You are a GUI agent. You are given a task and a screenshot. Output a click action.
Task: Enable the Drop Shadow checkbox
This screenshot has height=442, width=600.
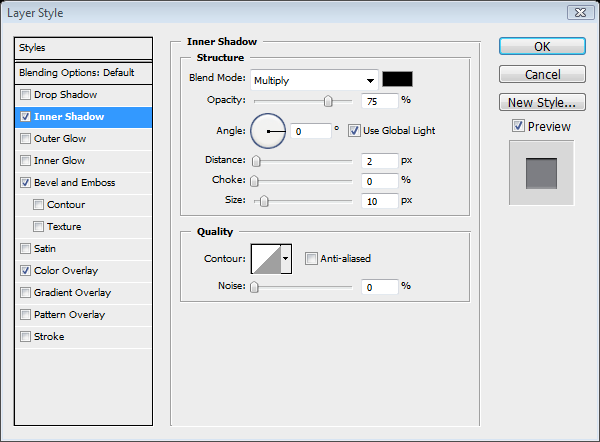pyautogui.click(x=25, y=95)
